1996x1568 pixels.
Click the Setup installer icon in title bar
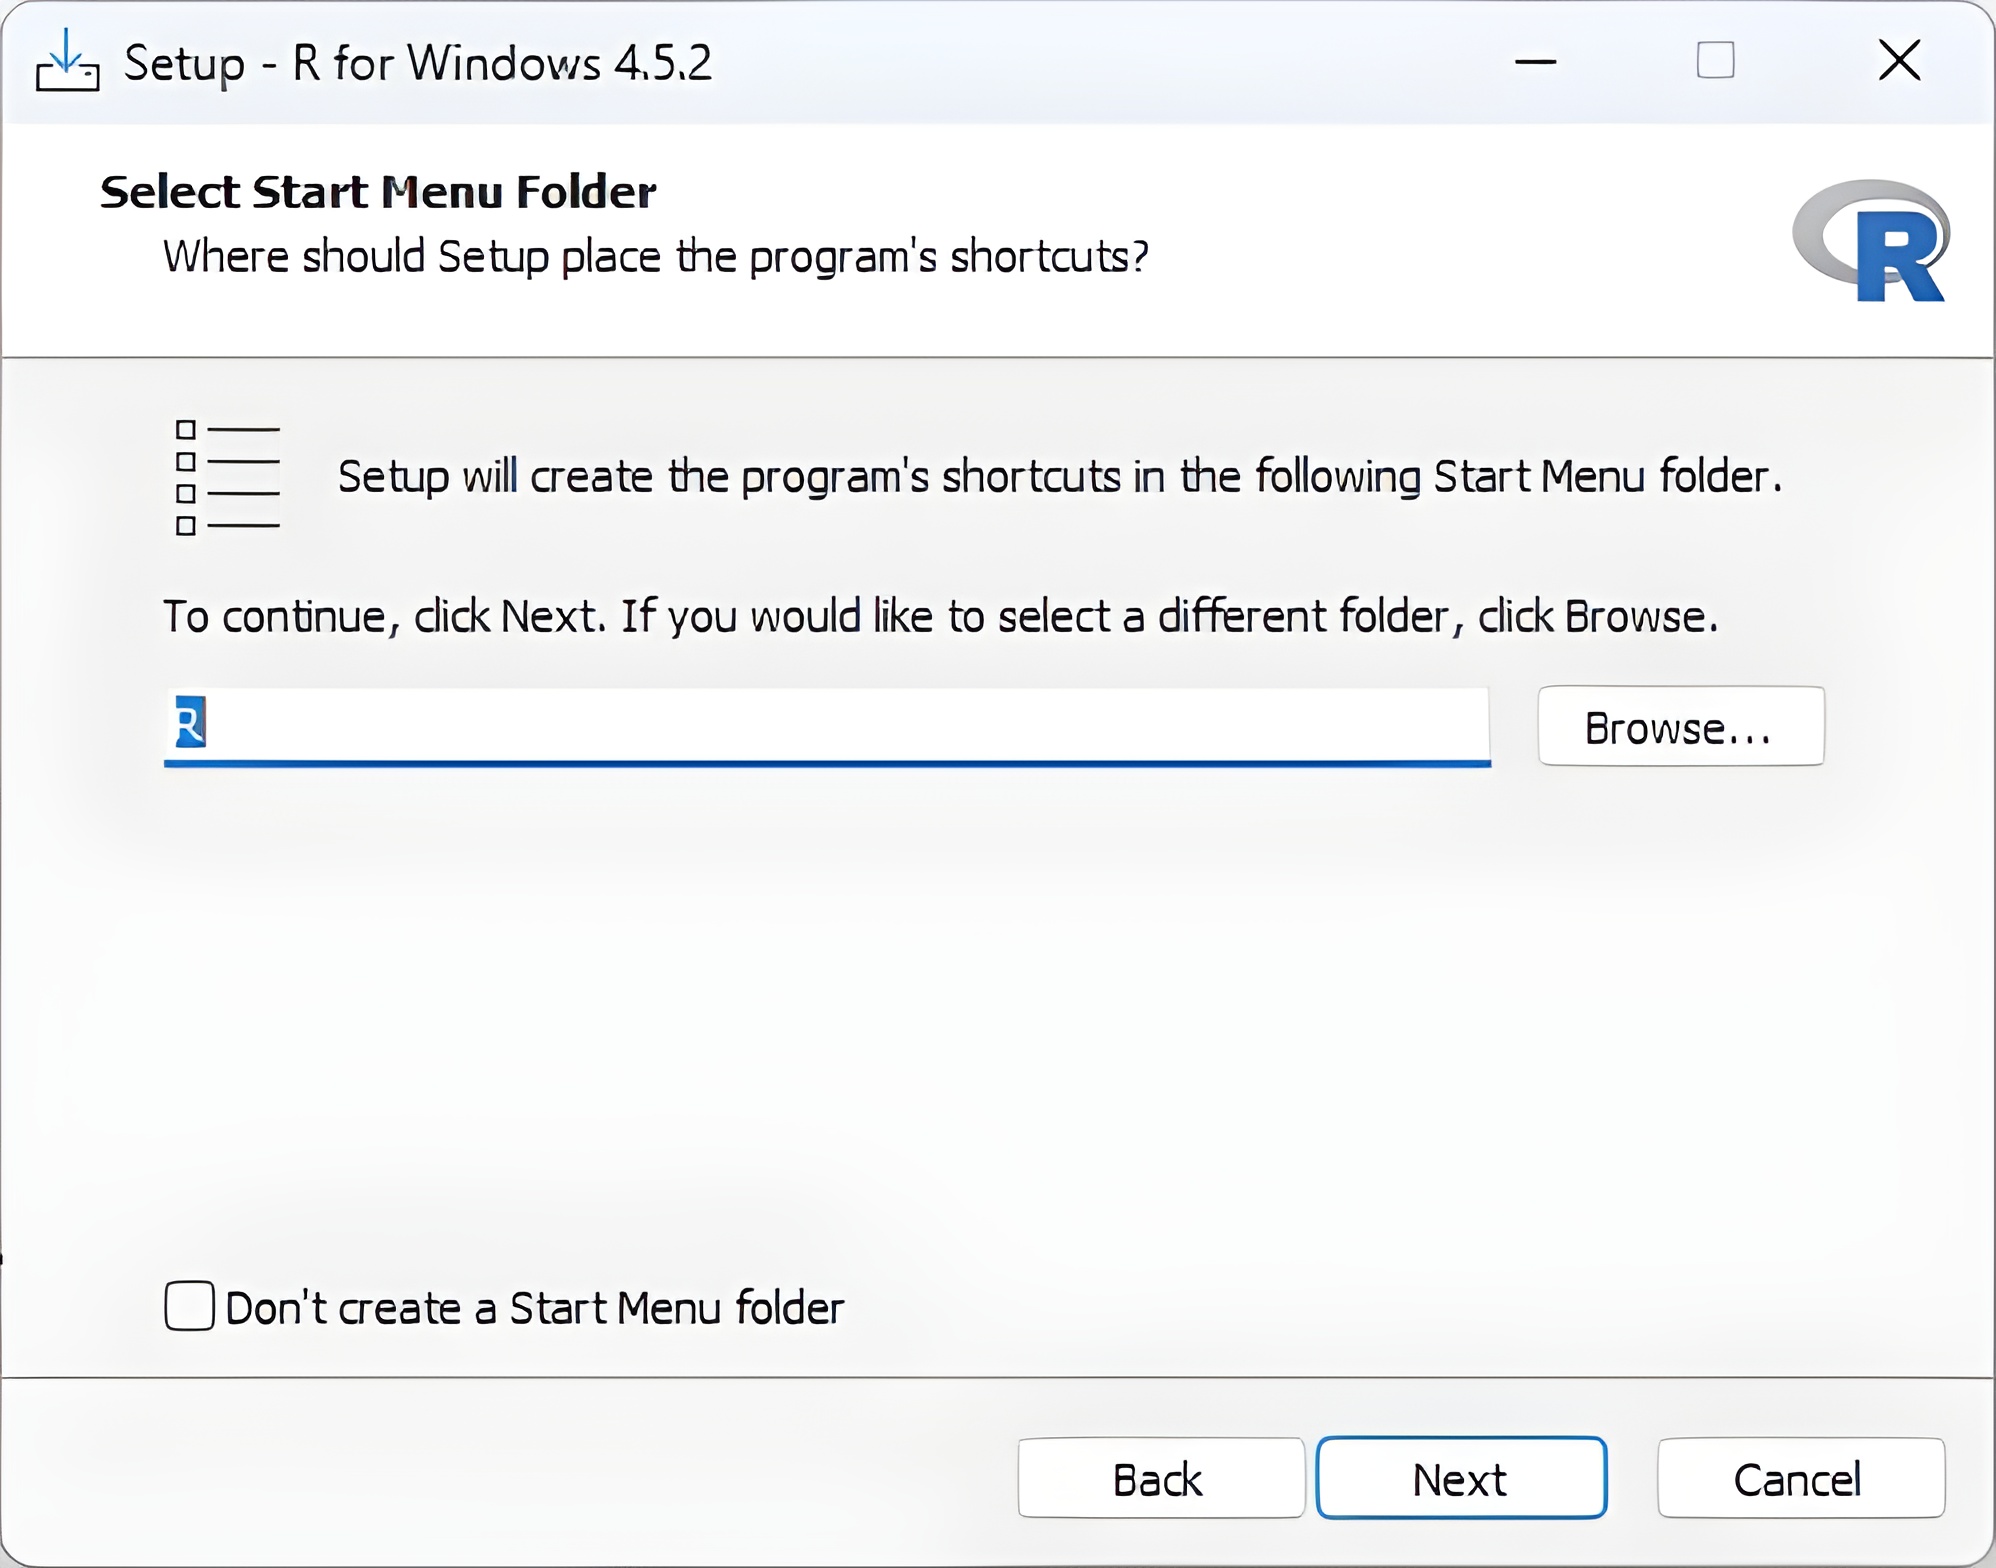click(67, 62)
